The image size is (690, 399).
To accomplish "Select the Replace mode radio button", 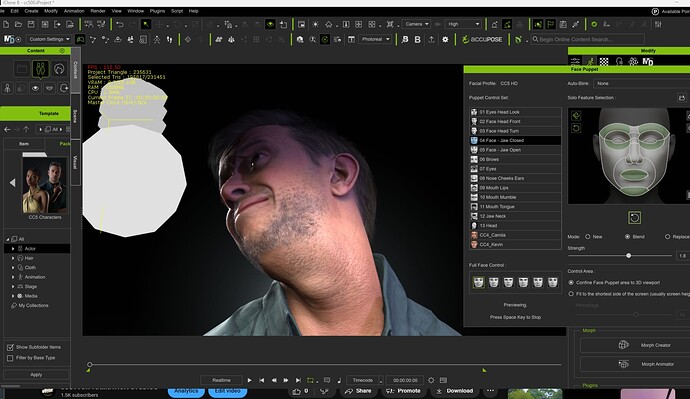I will (x=668, y=237).
